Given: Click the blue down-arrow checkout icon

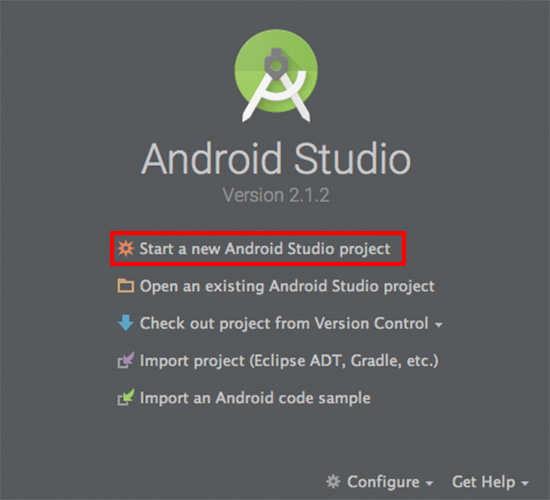Looking at the screenshot, I should pyautogui.click(x=125, y=323).
